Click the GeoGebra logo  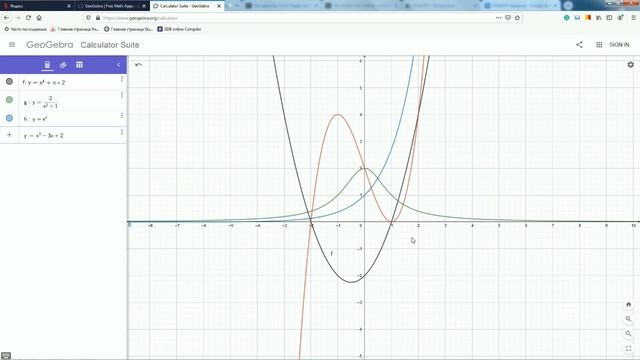(50, 44)
